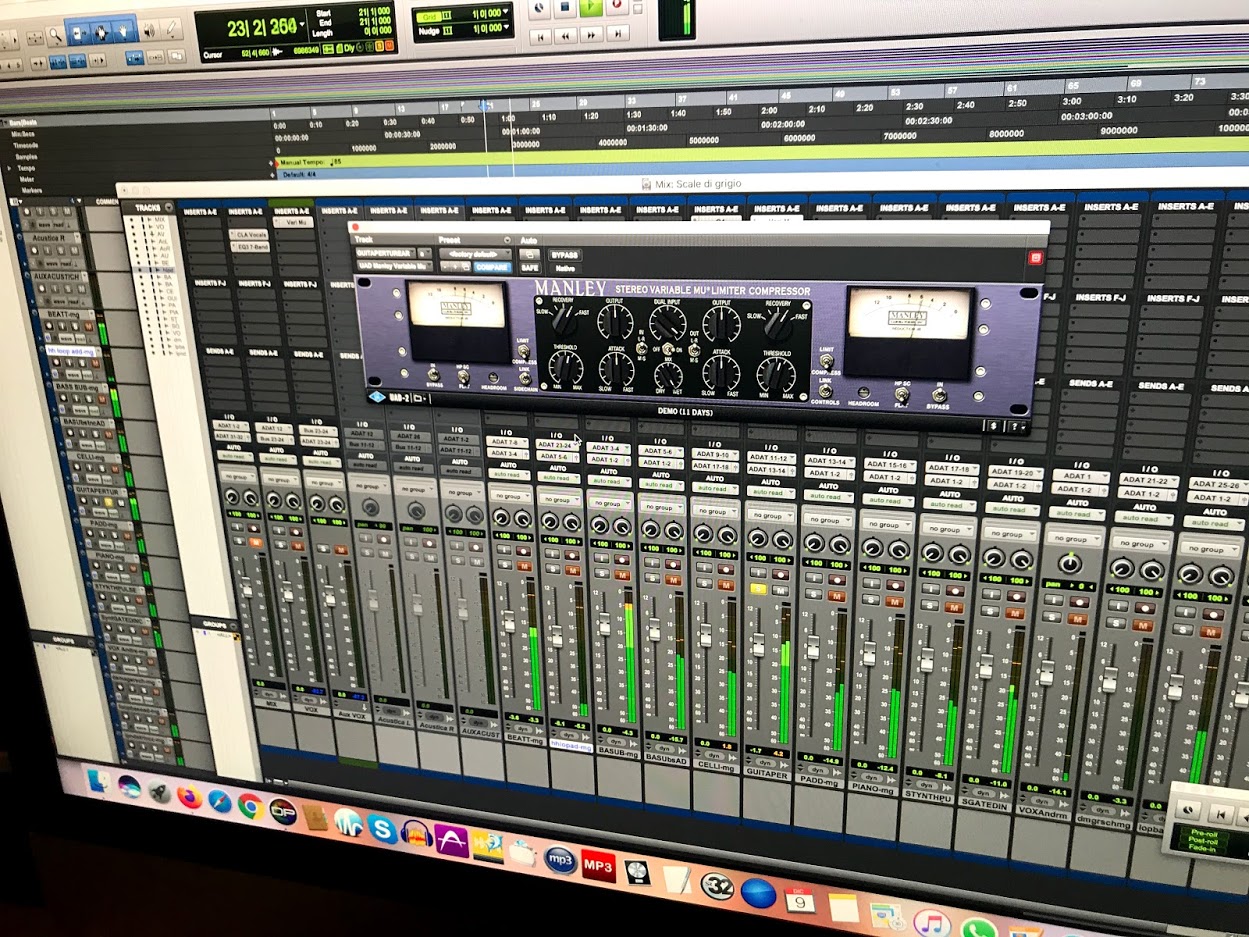Open Skype from the Dock

pos(382,827)
